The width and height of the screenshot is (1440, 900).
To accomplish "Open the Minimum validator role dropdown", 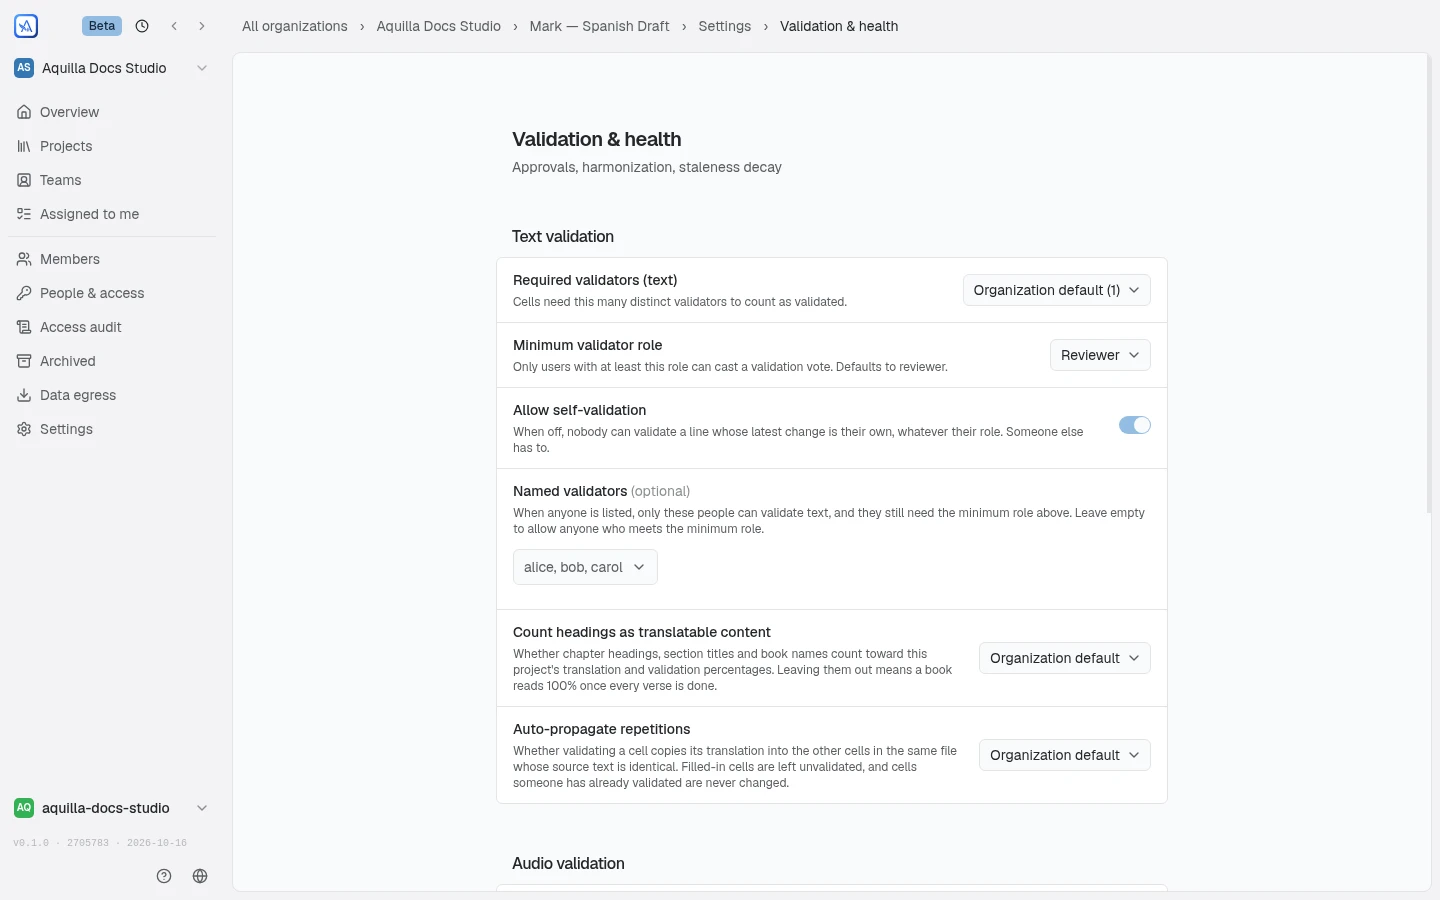I will click(x=1100, y=355).
